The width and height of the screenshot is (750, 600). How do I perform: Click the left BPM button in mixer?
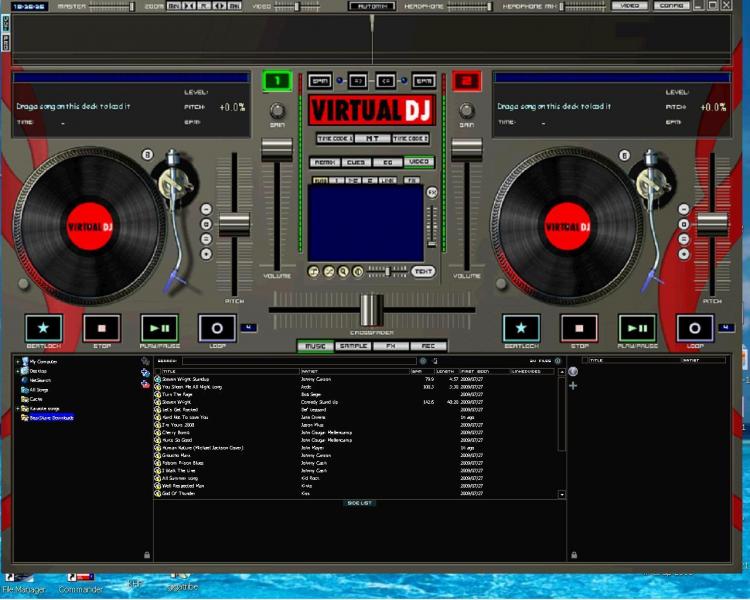320,81
